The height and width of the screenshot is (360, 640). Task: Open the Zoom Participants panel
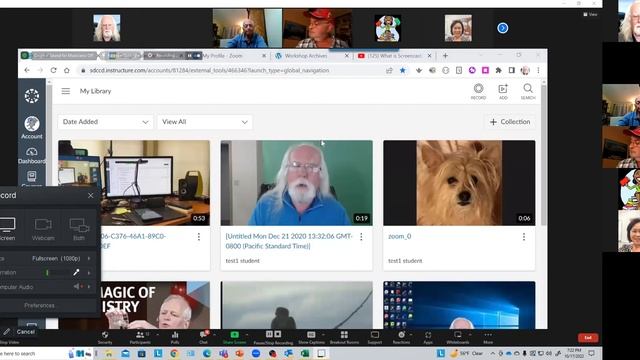[x=140, y=338]
